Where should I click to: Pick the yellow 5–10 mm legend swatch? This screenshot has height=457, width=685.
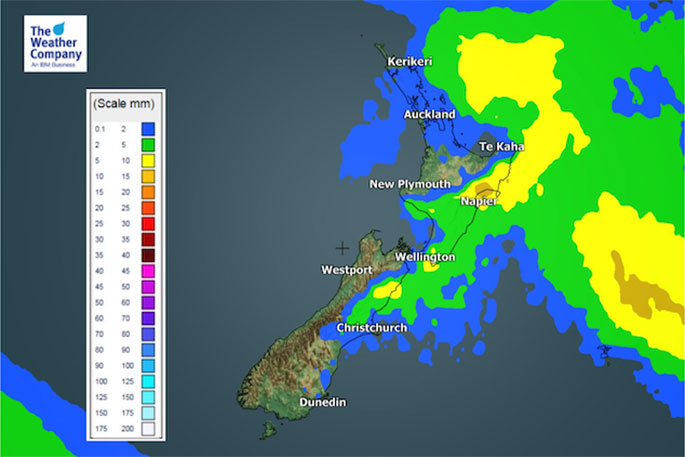(147, 161)
